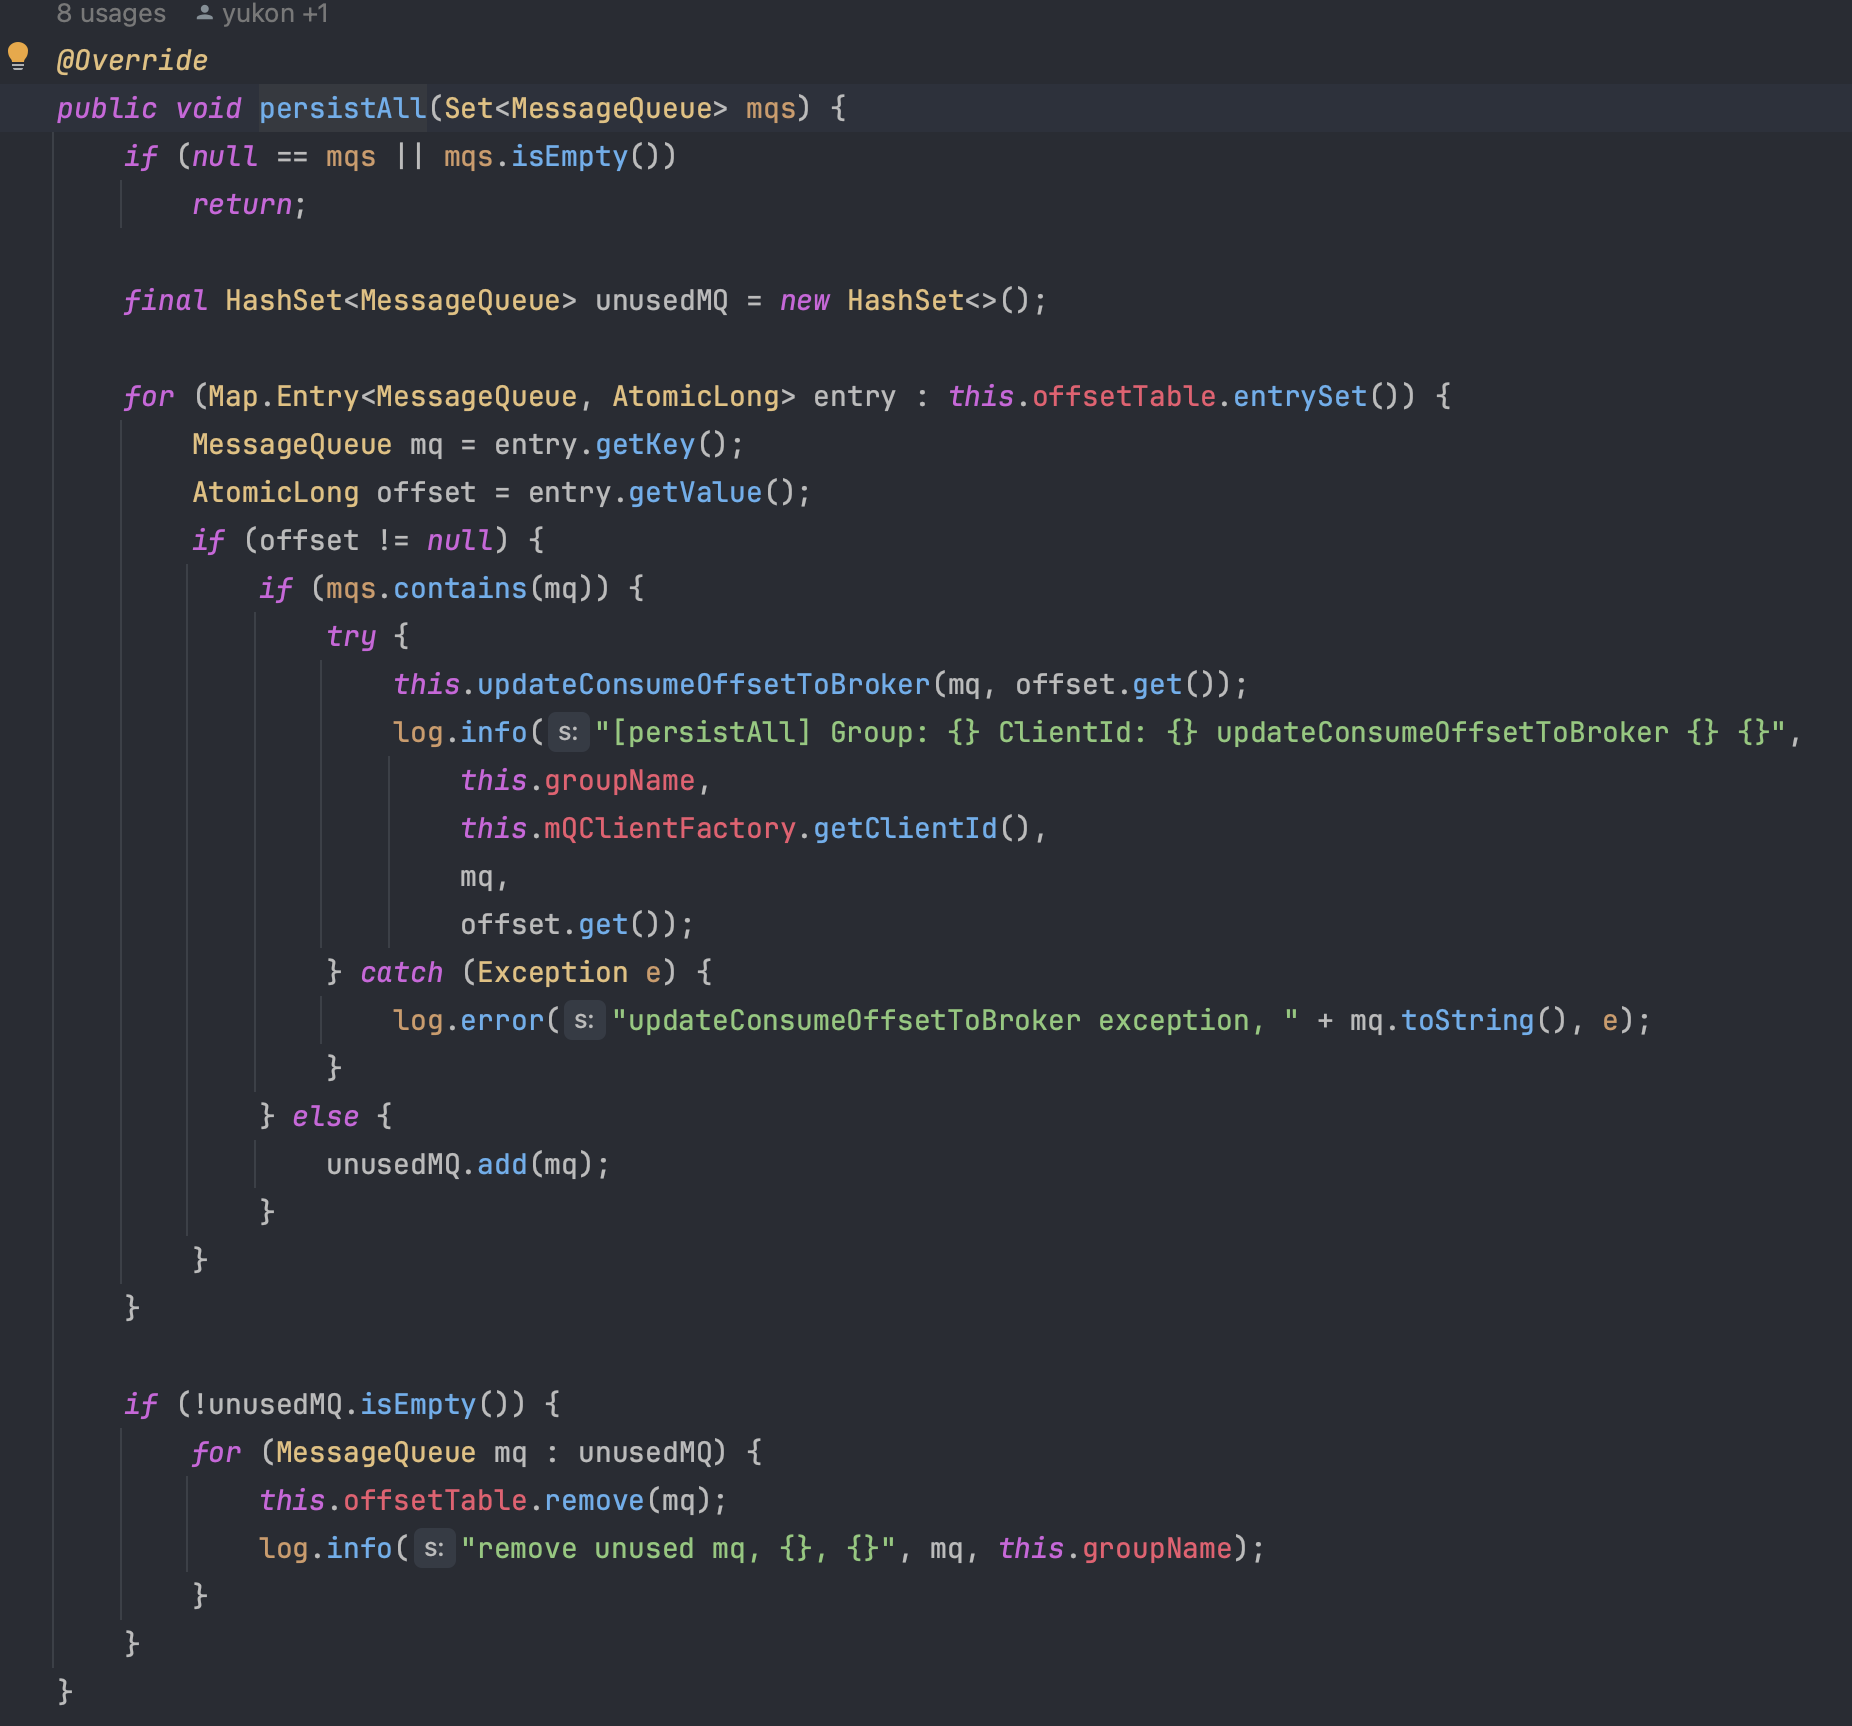Click the updateConsumeOffsetToBroker method call
Viewport: 1852px width, 1726px height.
(x=700, y=684)
